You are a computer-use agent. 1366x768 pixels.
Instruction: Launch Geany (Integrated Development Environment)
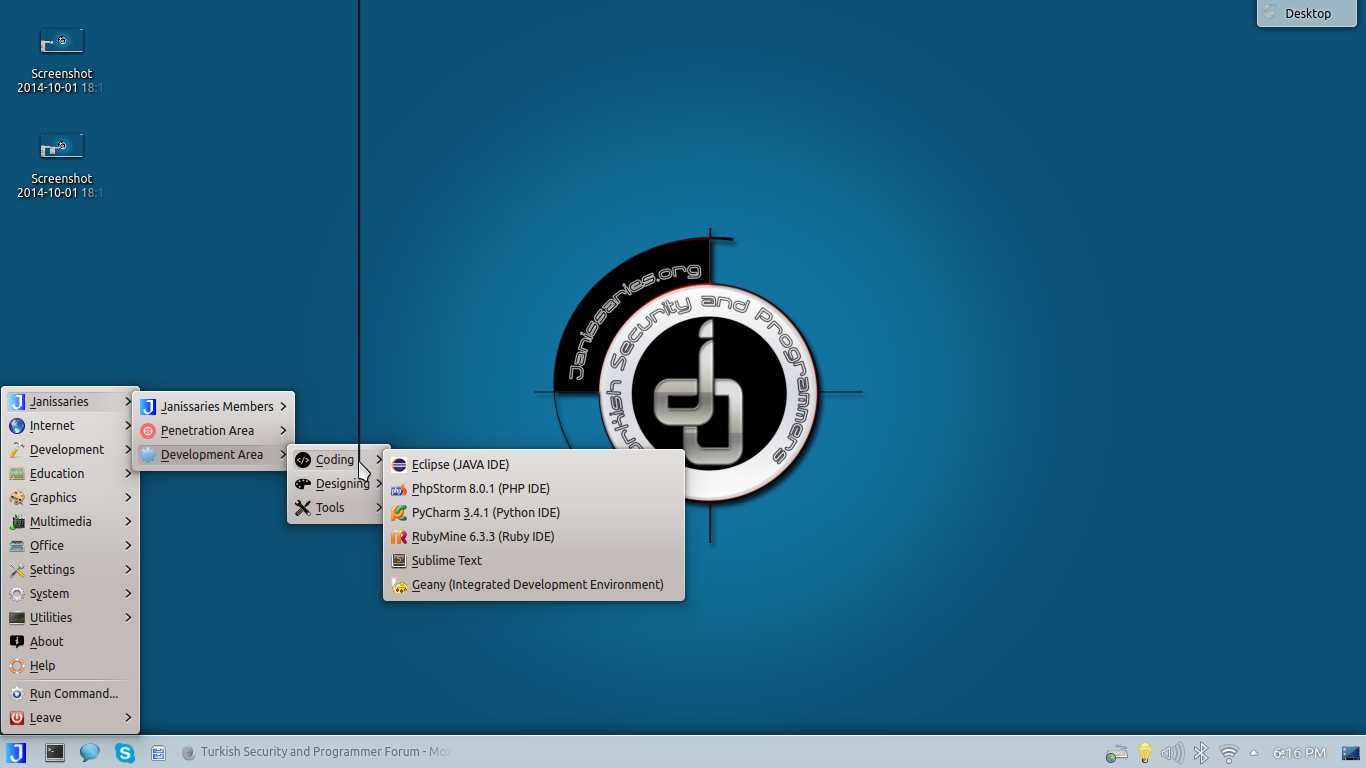click(534, 585)
